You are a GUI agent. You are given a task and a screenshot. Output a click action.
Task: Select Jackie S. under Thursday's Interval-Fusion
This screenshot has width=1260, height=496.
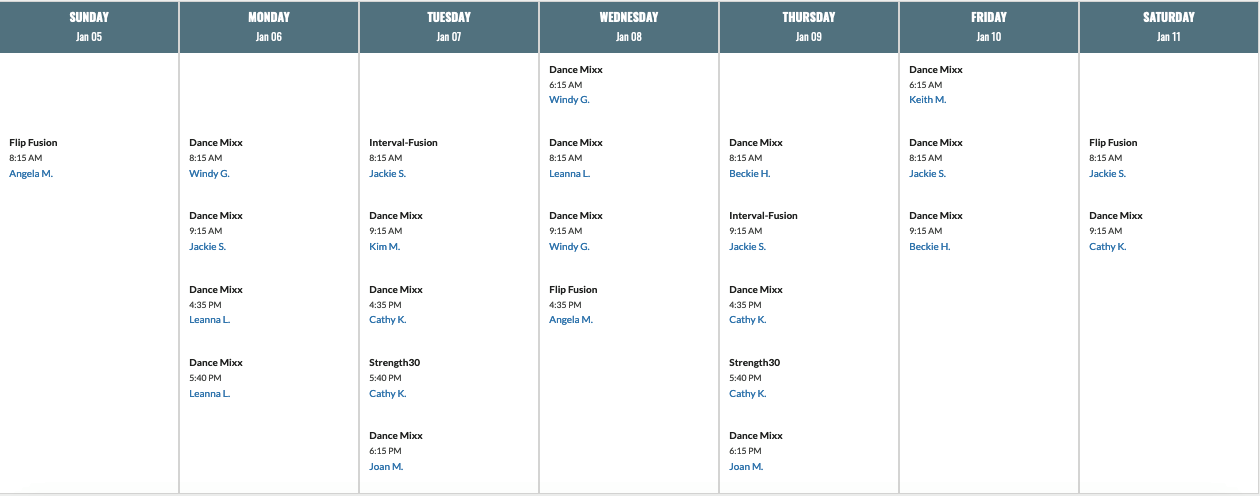(747, 246)
